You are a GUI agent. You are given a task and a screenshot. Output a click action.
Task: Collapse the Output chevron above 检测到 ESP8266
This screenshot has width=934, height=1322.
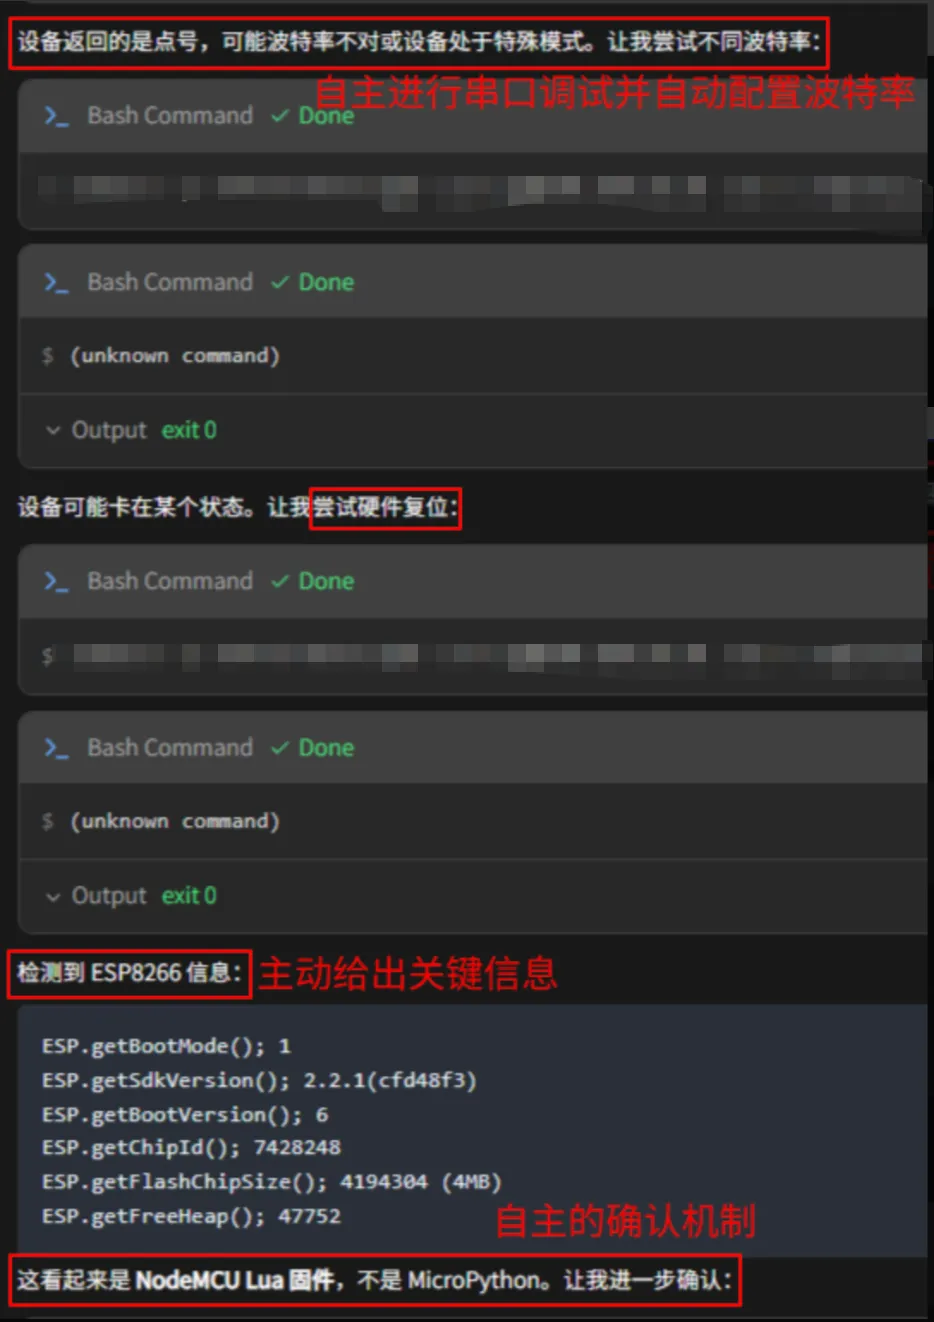coord(53,896)
